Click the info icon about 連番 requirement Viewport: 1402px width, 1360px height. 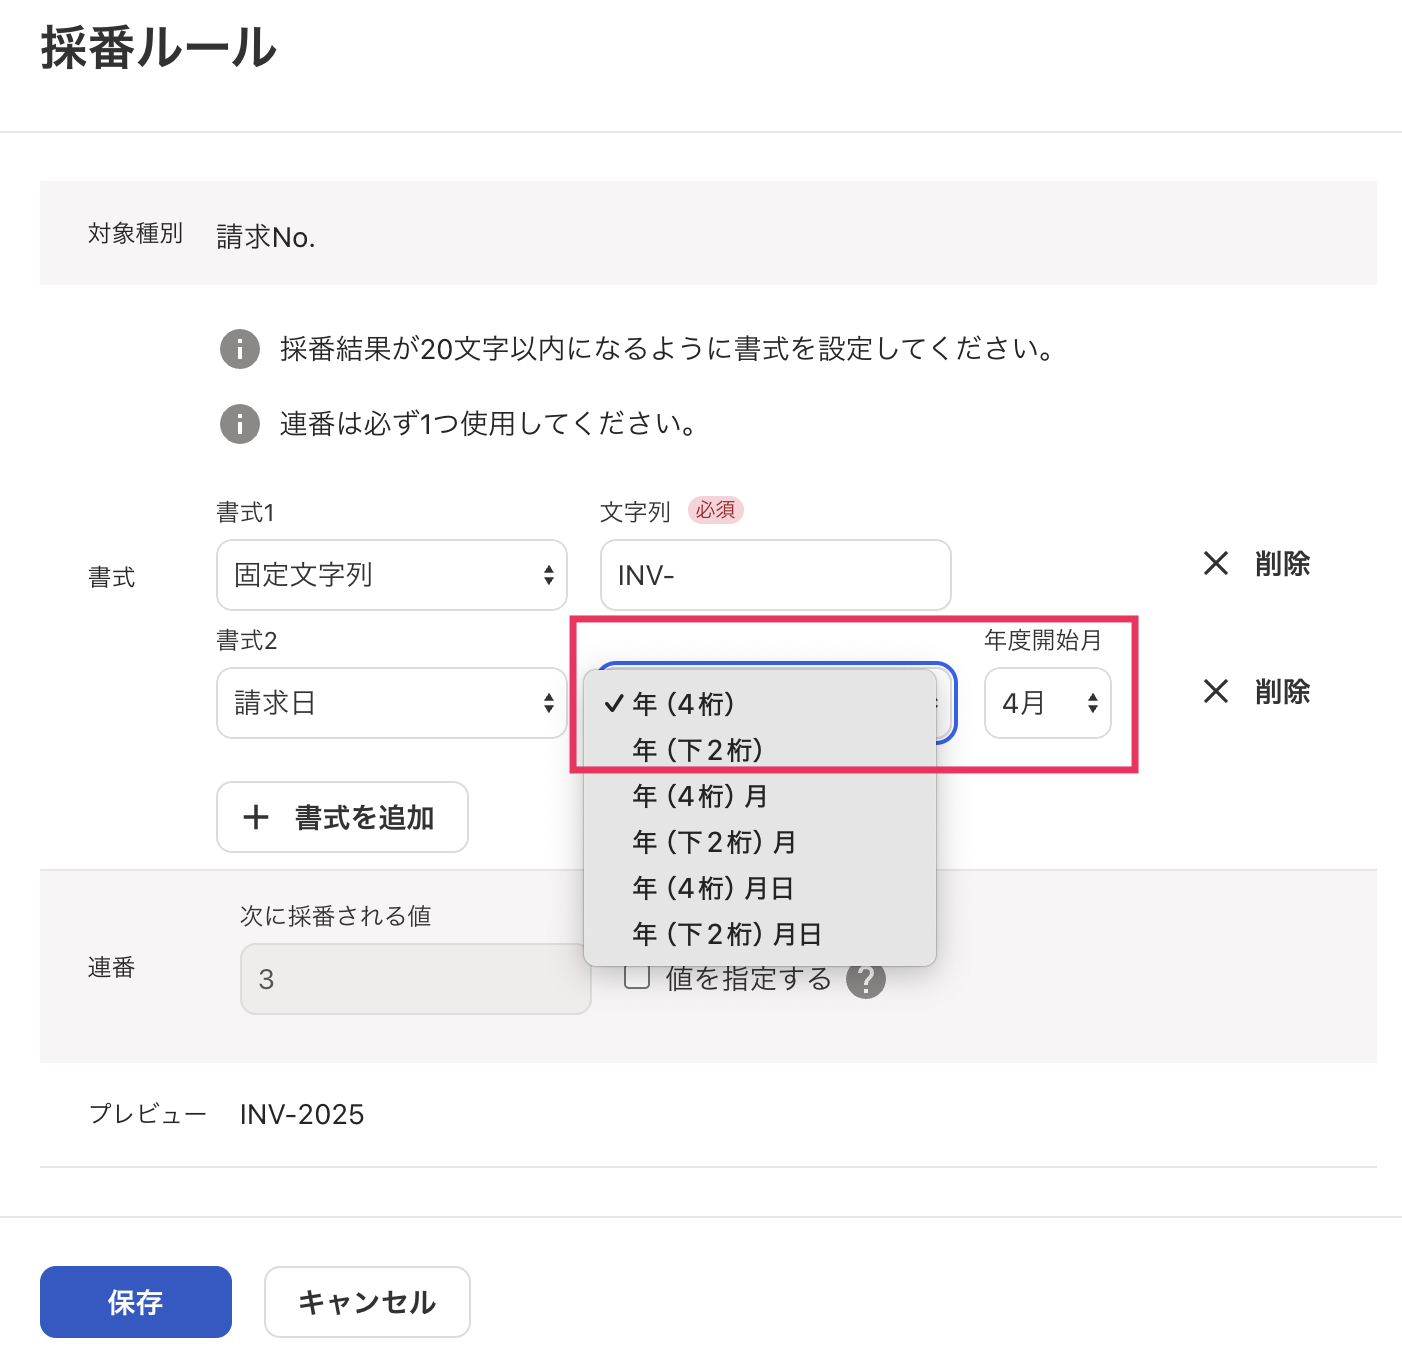tap(239, 424)
